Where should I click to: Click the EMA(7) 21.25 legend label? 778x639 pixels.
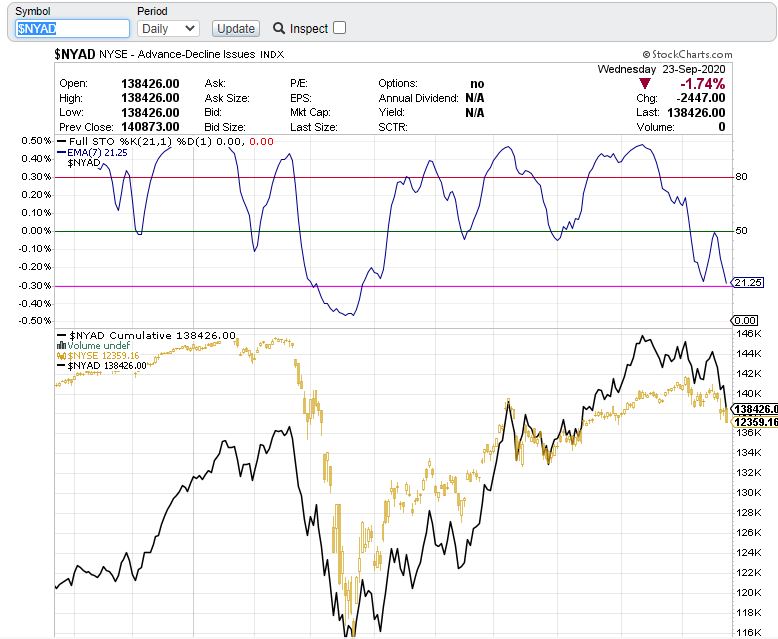[x=97, y=152]
